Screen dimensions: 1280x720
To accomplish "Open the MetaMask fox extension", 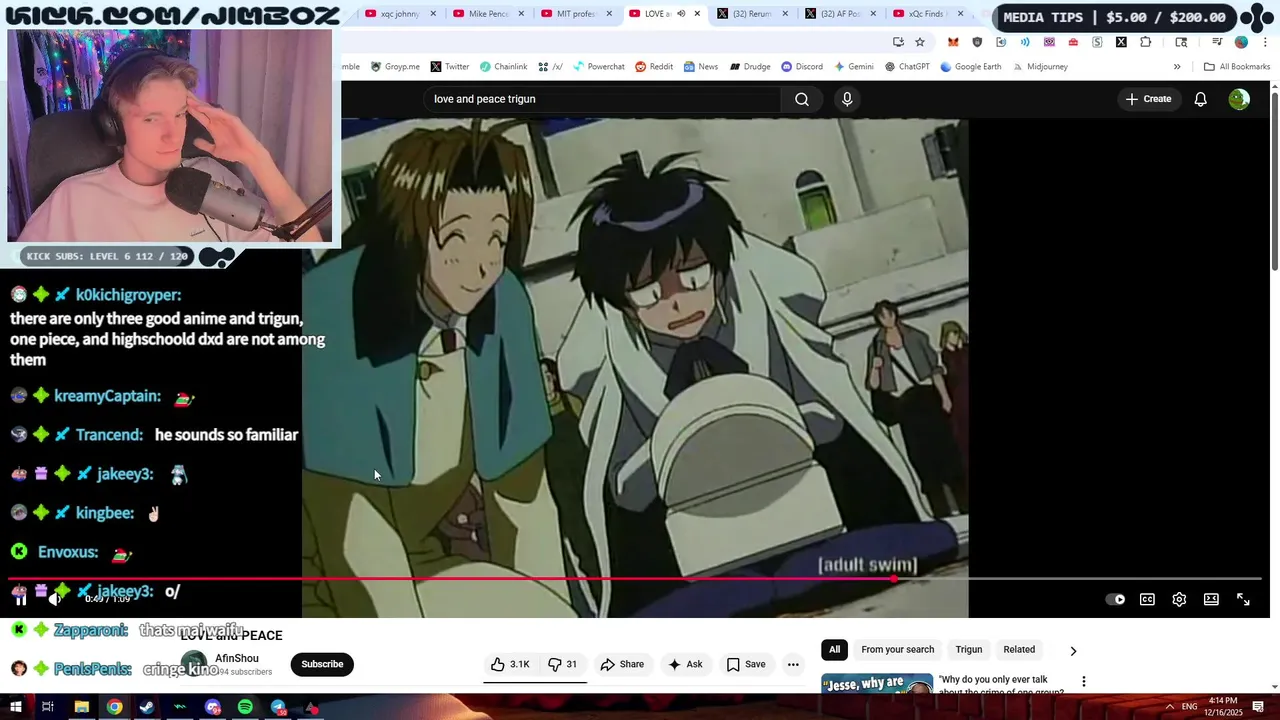I will (953, 42).
